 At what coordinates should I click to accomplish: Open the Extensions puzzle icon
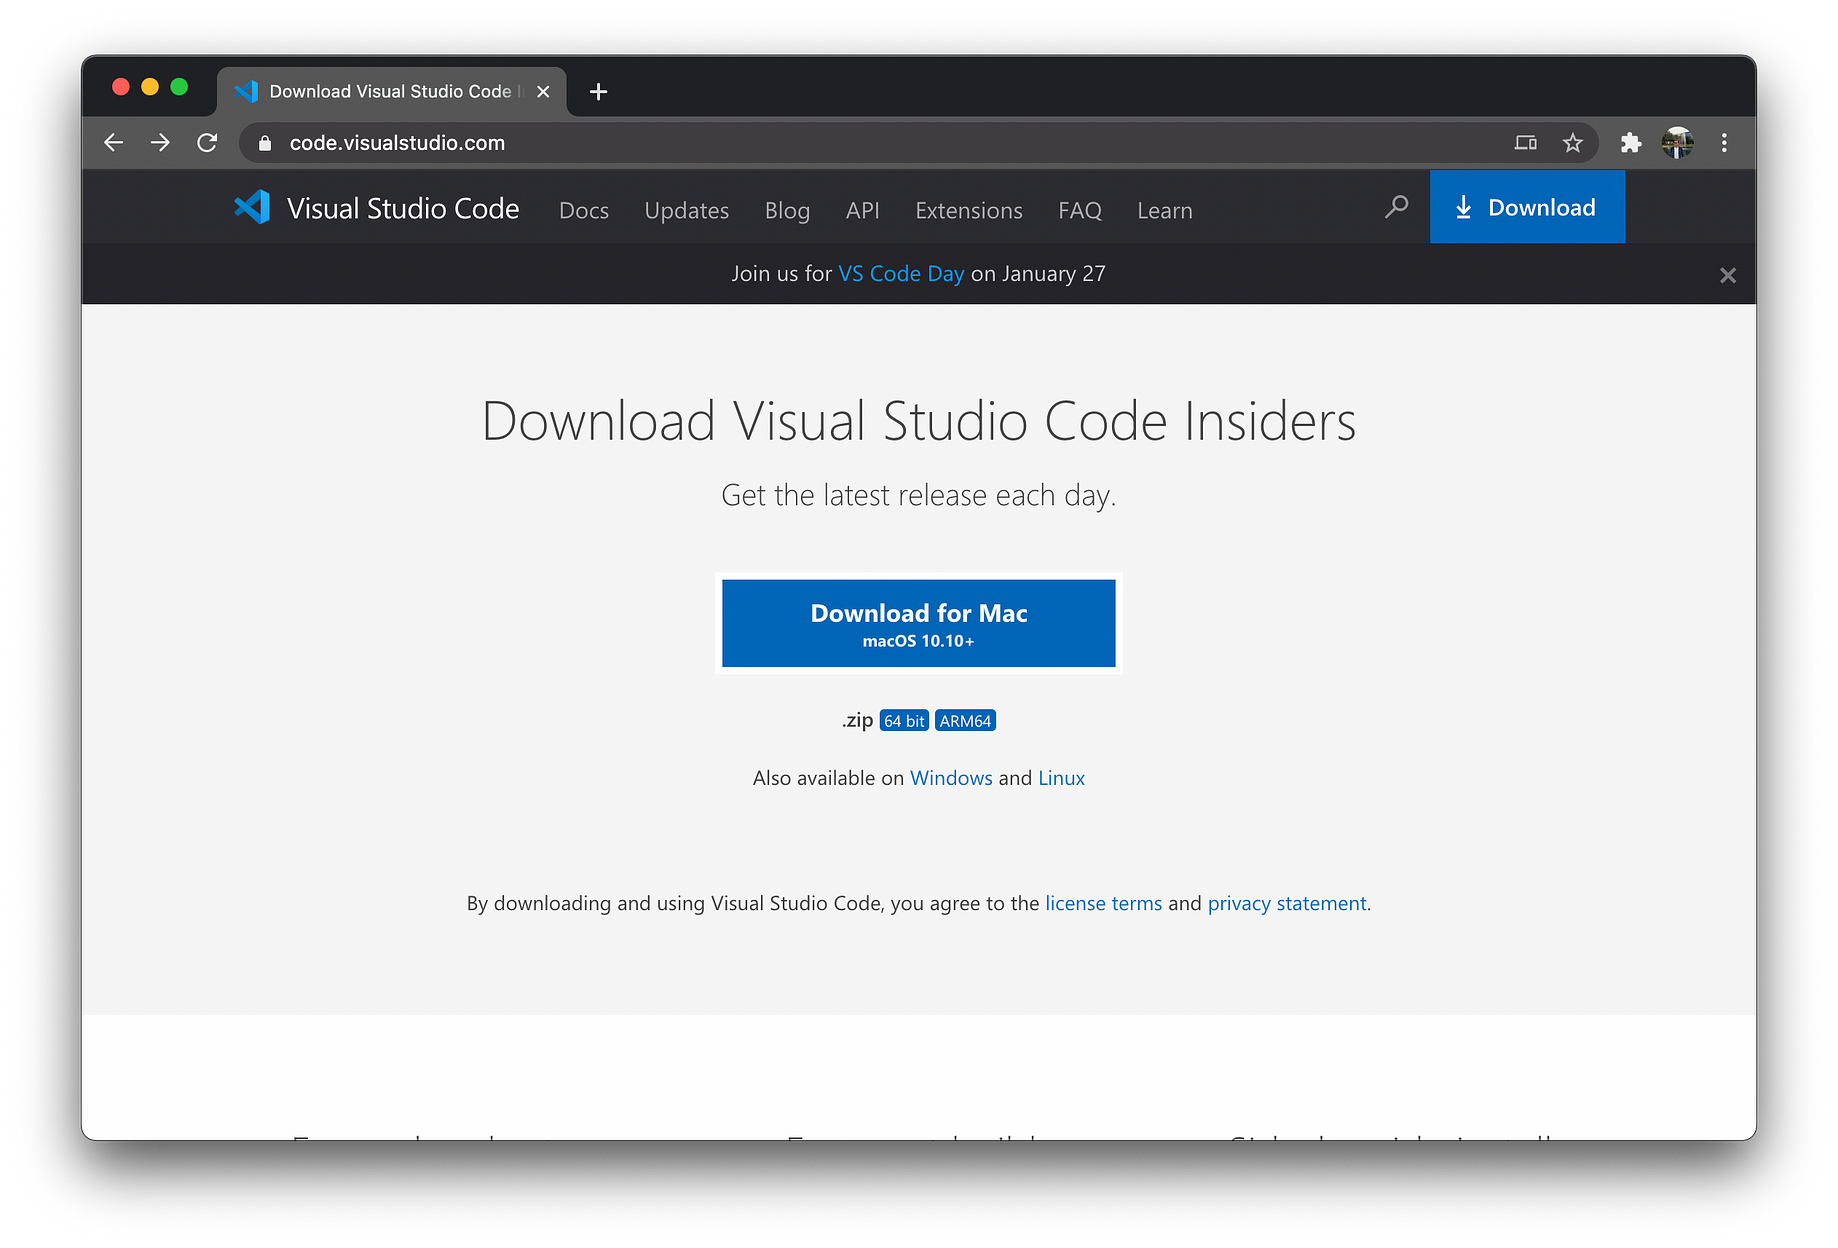1631,143
